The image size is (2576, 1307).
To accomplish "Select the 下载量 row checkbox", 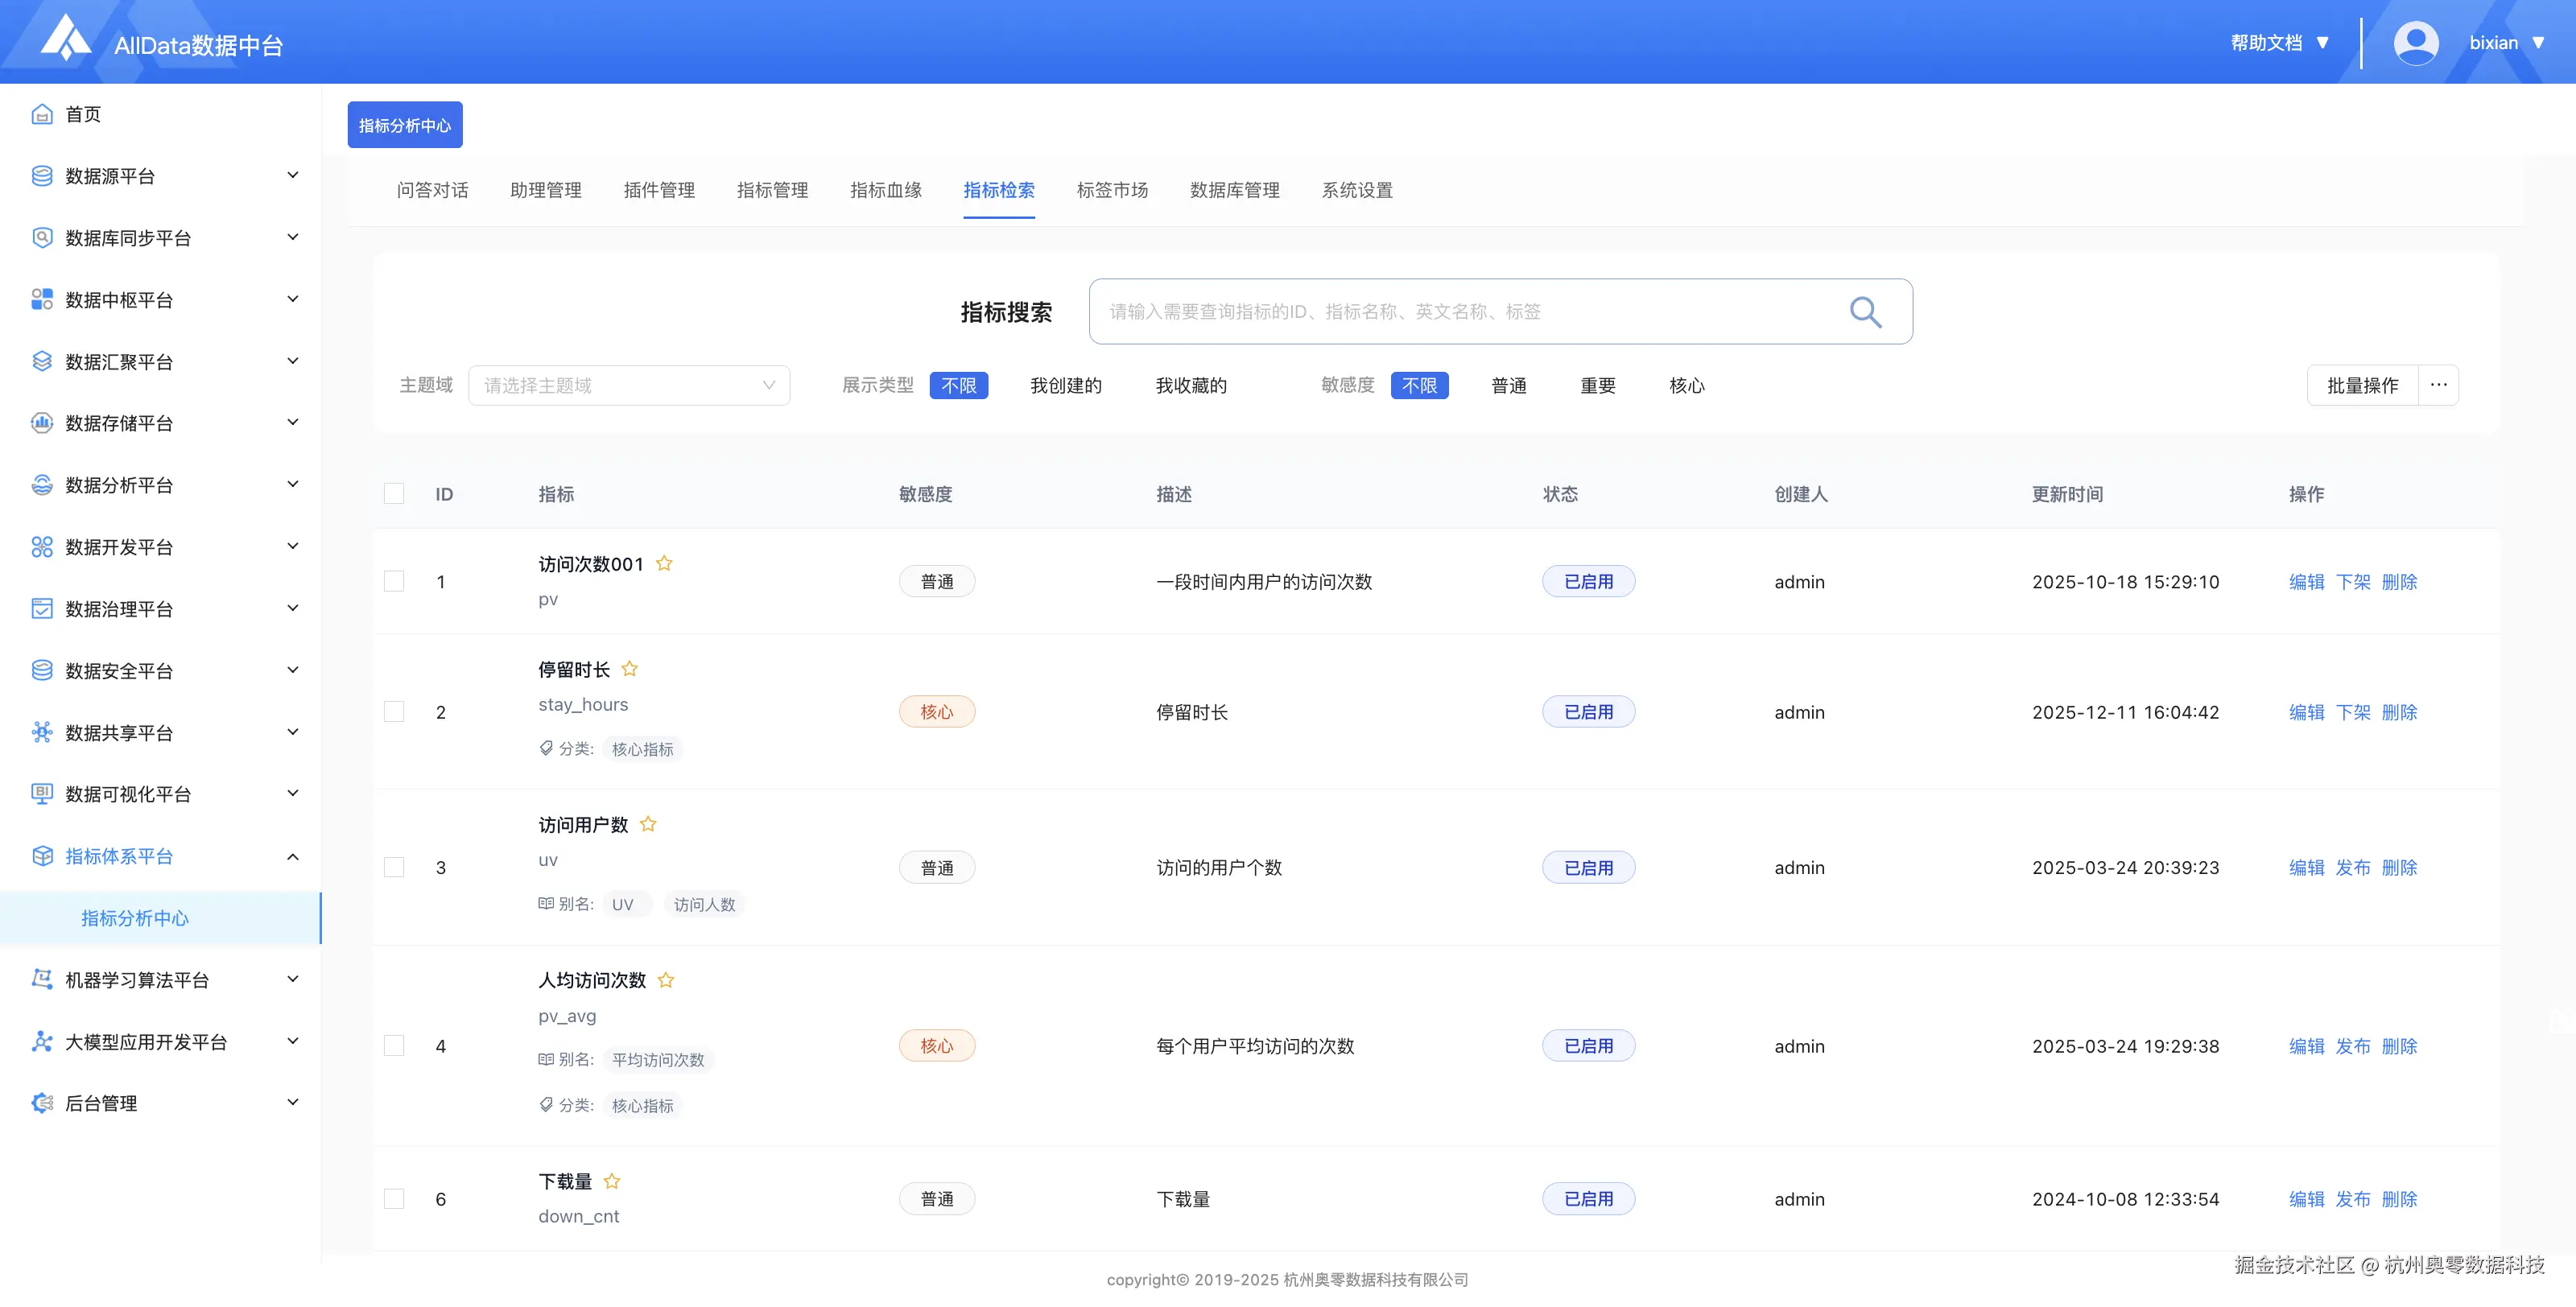I will 394,1198.
